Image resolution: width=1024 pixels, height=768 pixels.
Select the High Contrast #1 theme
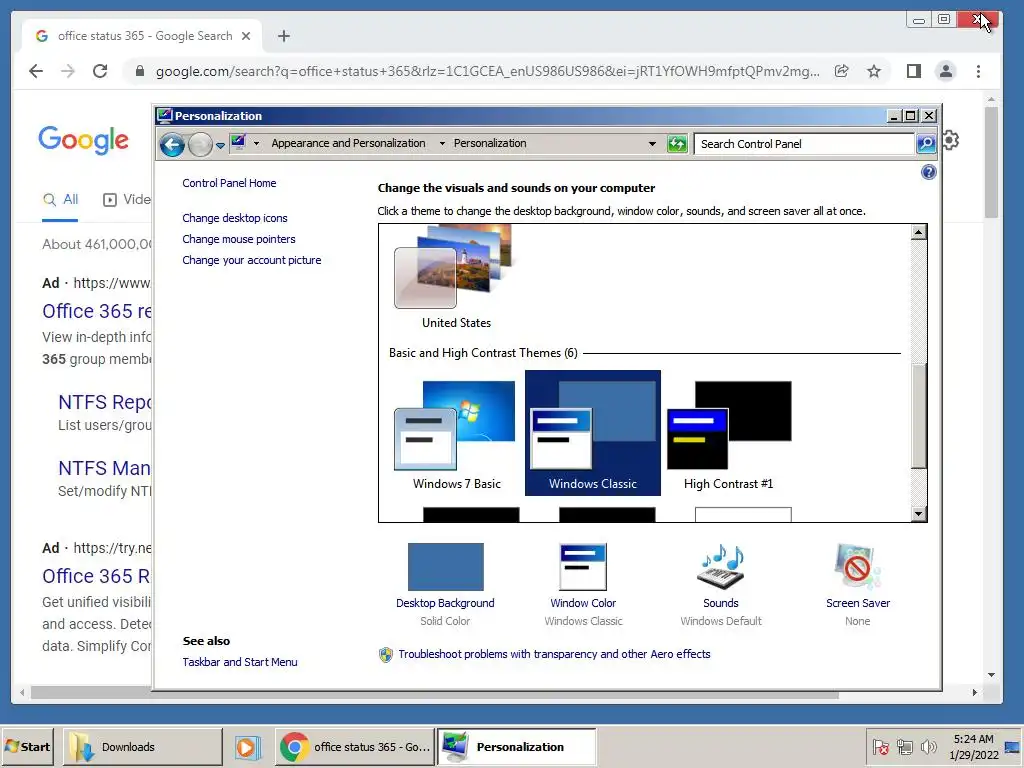728,434
